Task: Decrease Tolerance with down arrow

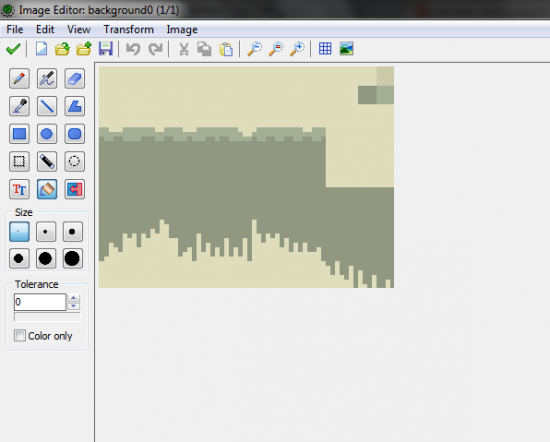Action: pyautogui.click(x=74, y=306)
